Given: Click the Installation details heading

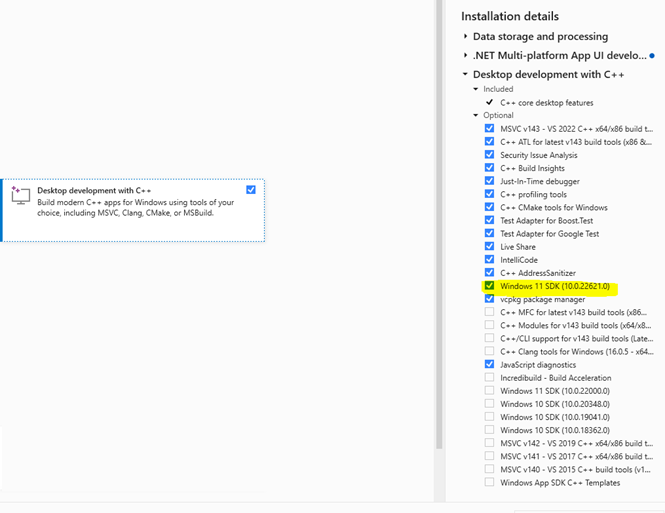Looking at the screenshot, I should click(510, 16).
